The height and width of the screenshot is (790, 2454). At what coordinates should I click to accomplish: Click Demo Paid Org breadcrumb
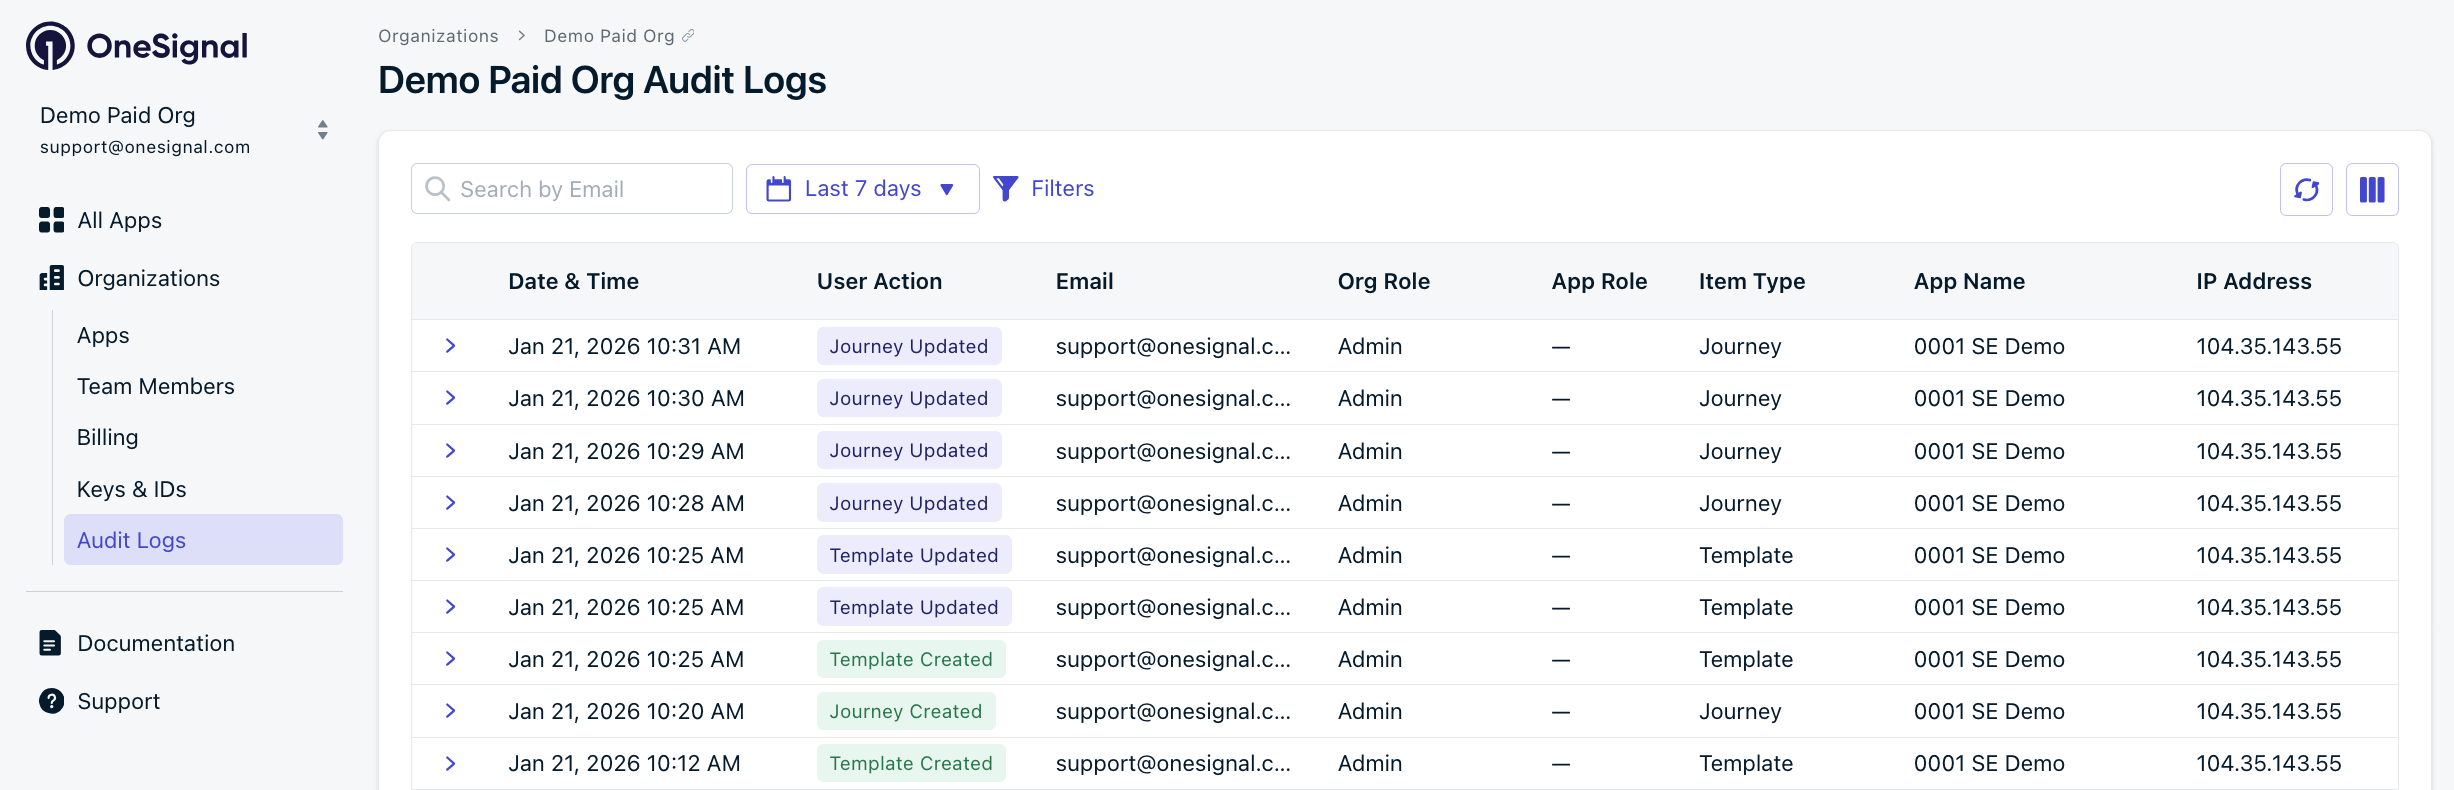[x=609, y=36]
